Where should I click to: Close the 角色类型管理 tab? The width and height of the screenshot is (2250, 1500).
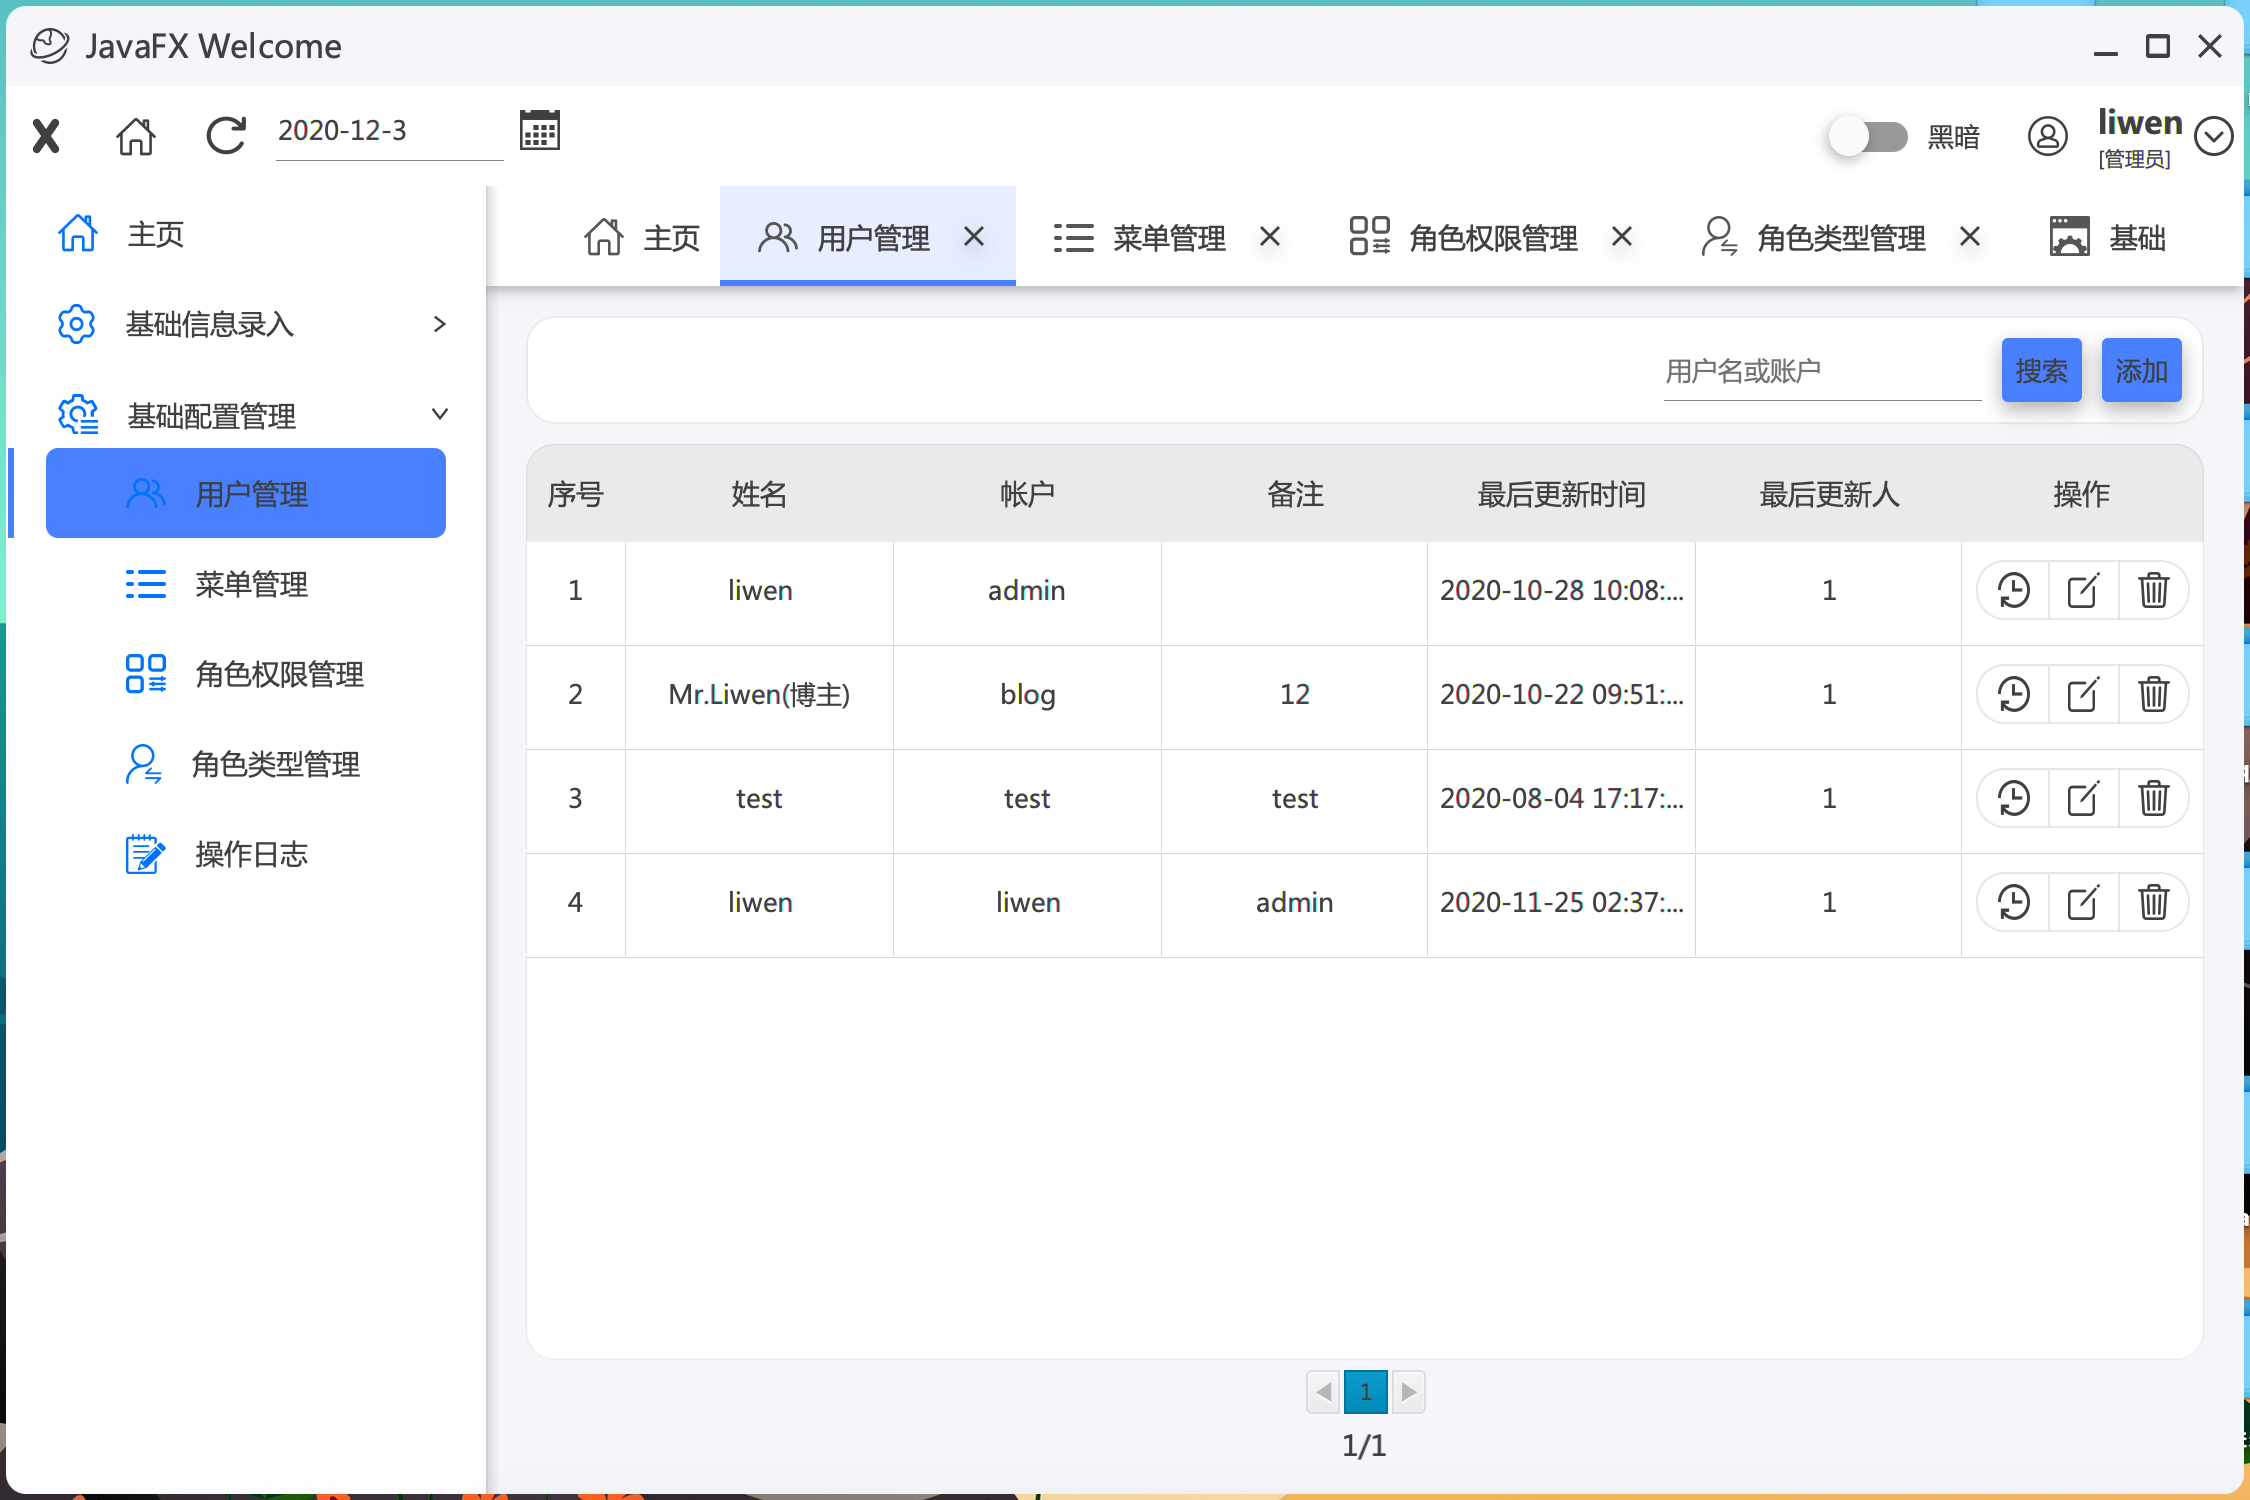click(x=1969, y=237)
